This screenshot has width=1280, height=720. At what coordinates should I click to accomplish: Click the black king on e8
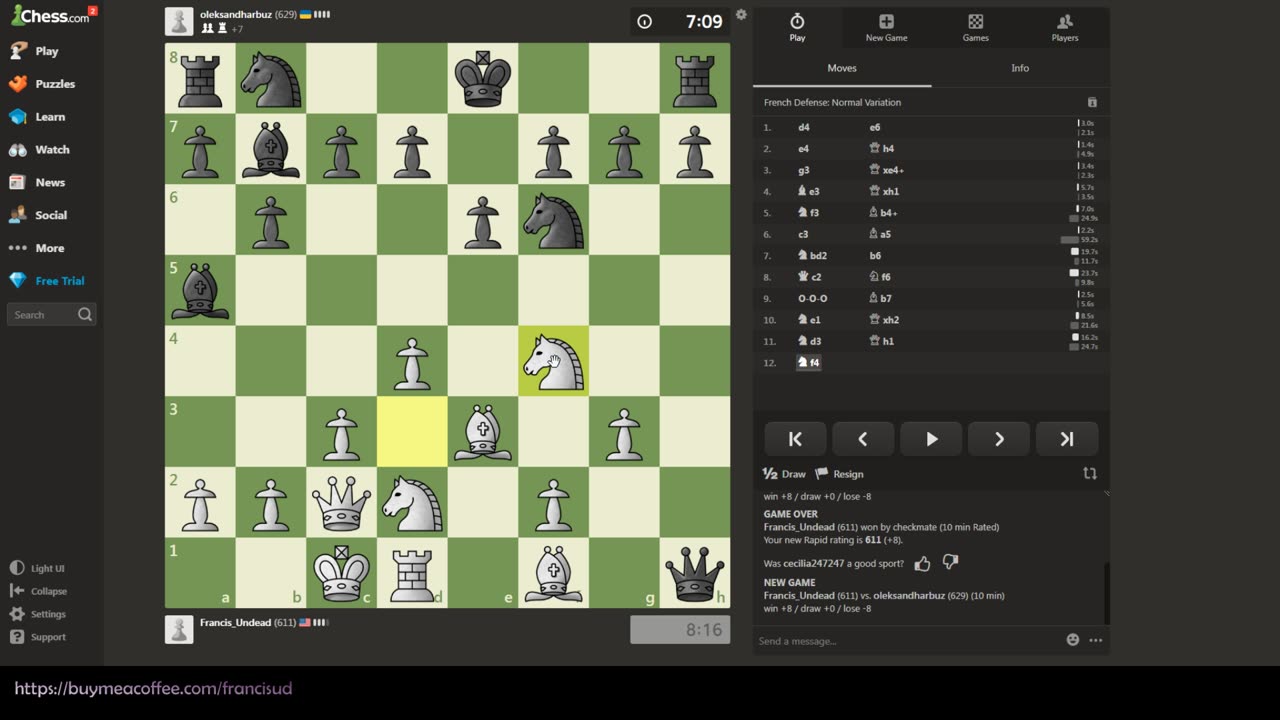tap(483, 78)
